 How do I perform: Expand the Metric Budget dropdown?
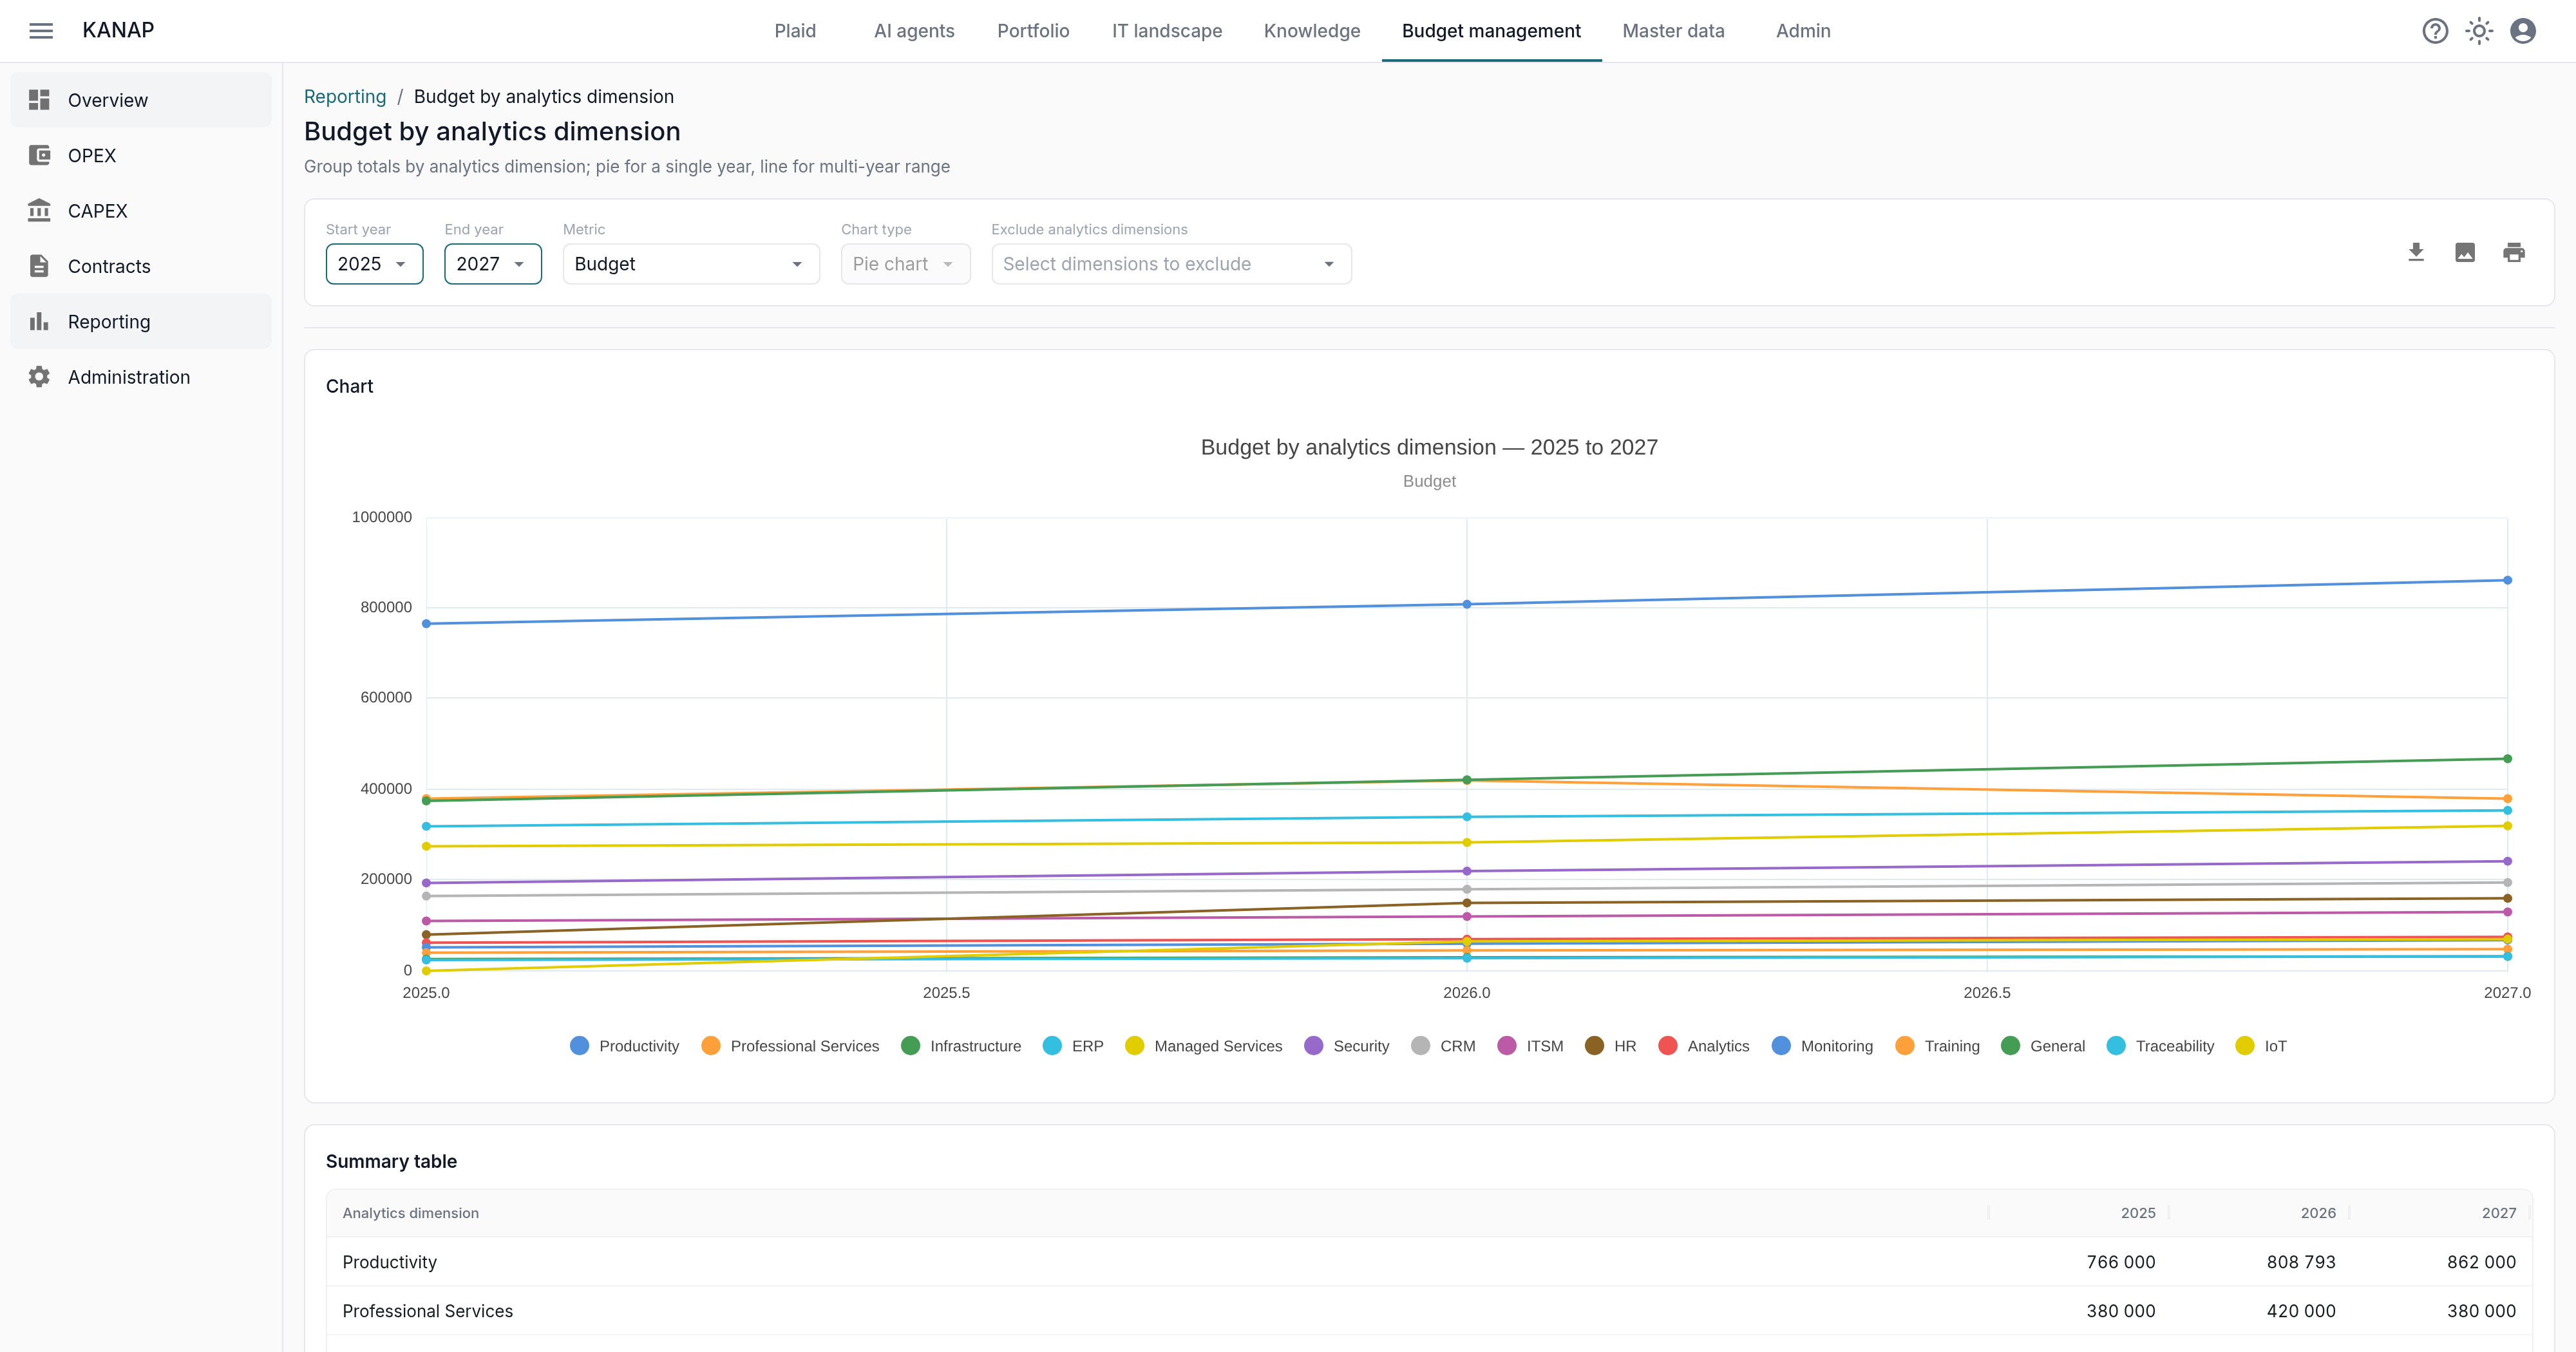coord(691,264)
